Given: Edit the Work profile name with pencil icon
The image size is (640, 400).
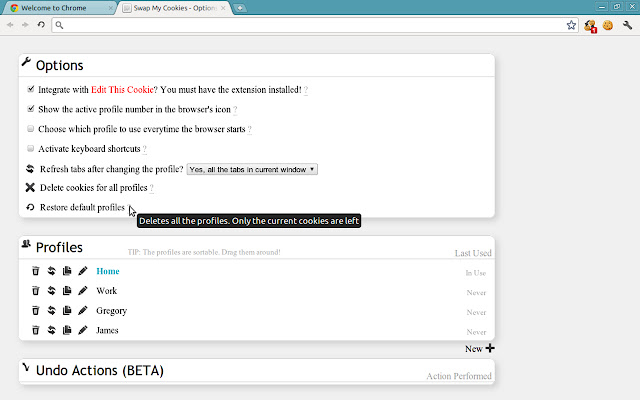Looking at the screenshot, I should 83,291.
